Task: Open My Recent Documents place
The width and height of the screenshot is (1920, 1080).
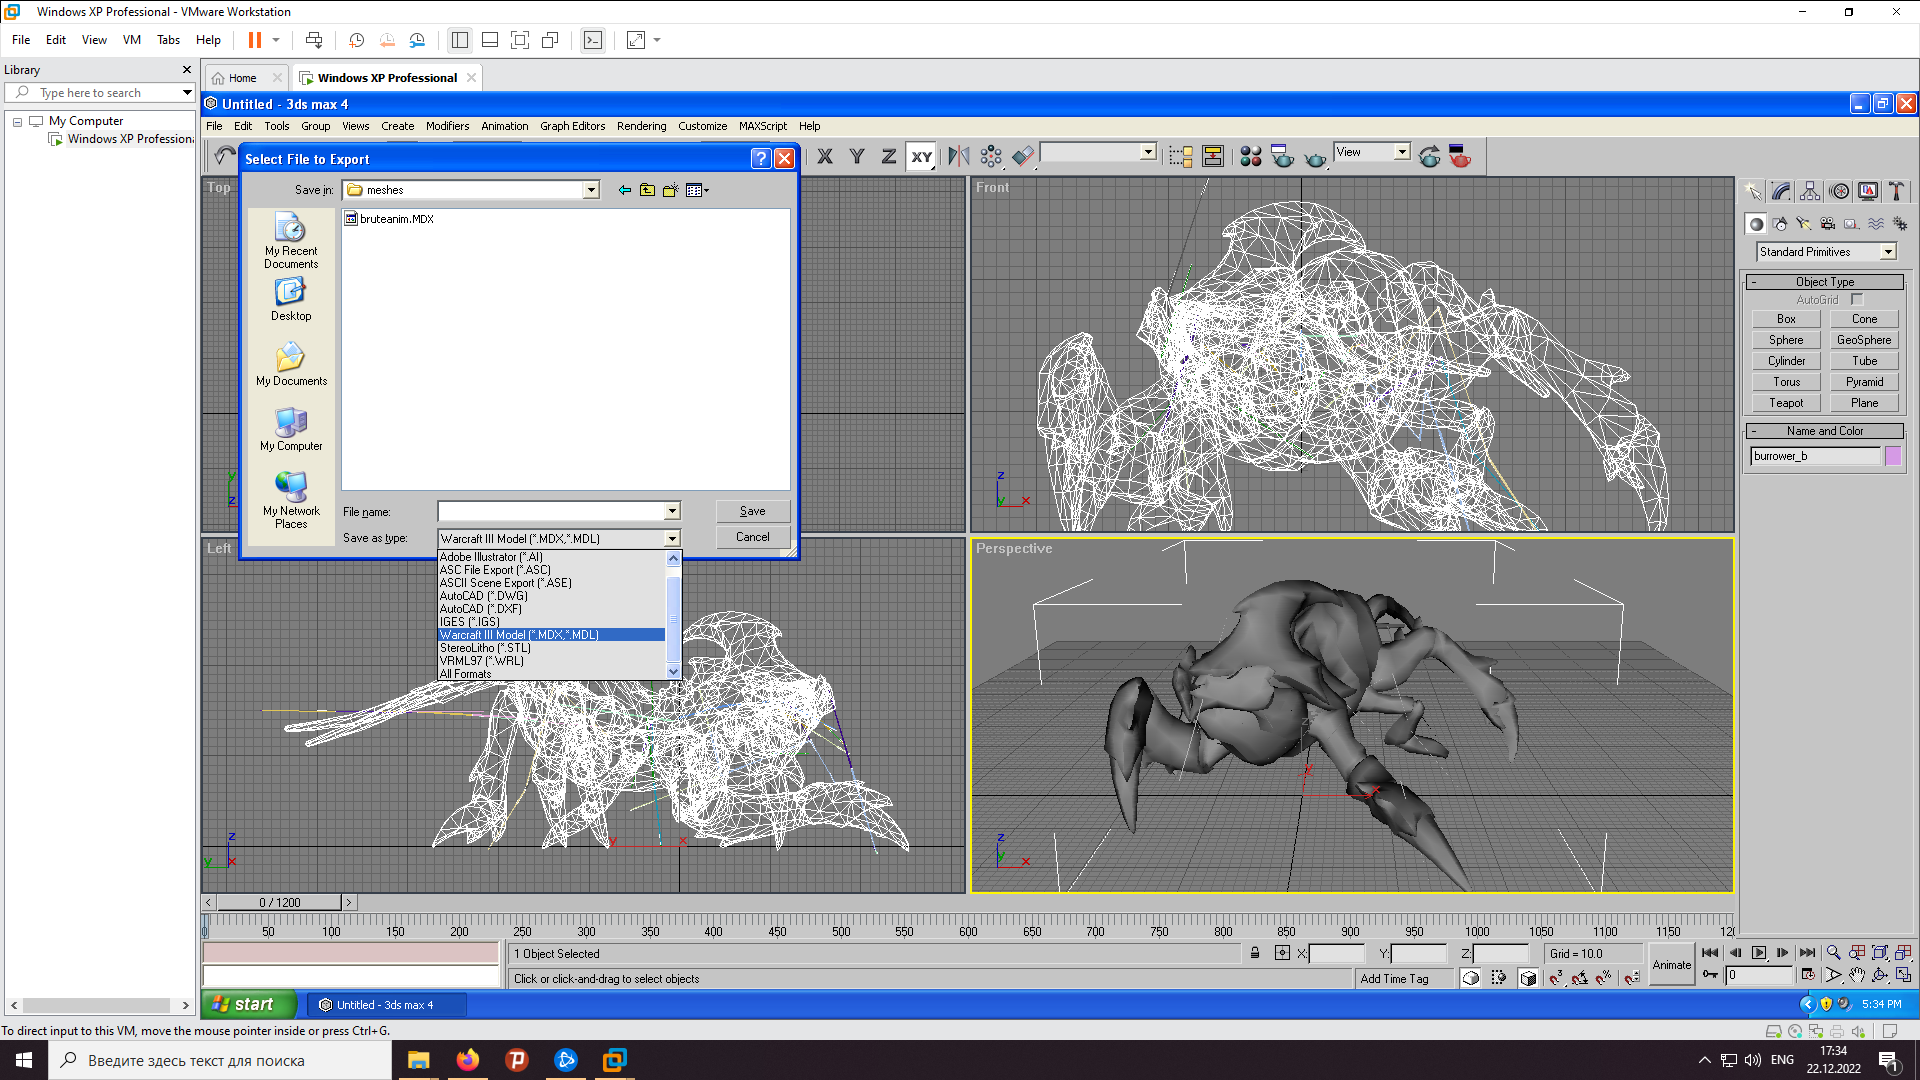Action: (291, 241)
